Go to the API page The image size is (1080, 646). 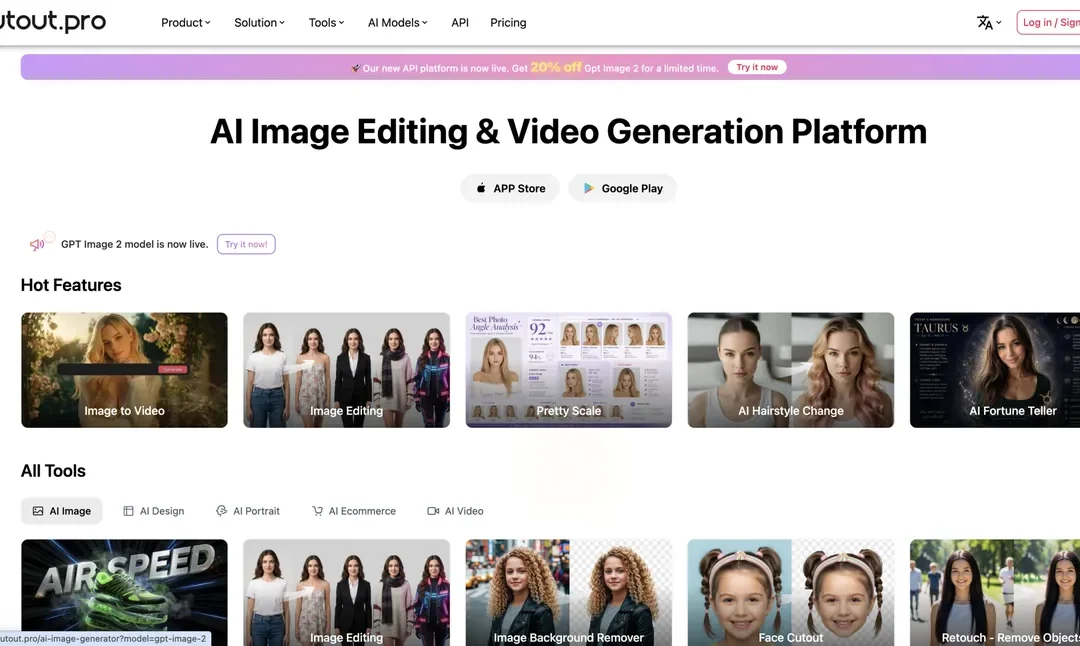coord(460,23)
